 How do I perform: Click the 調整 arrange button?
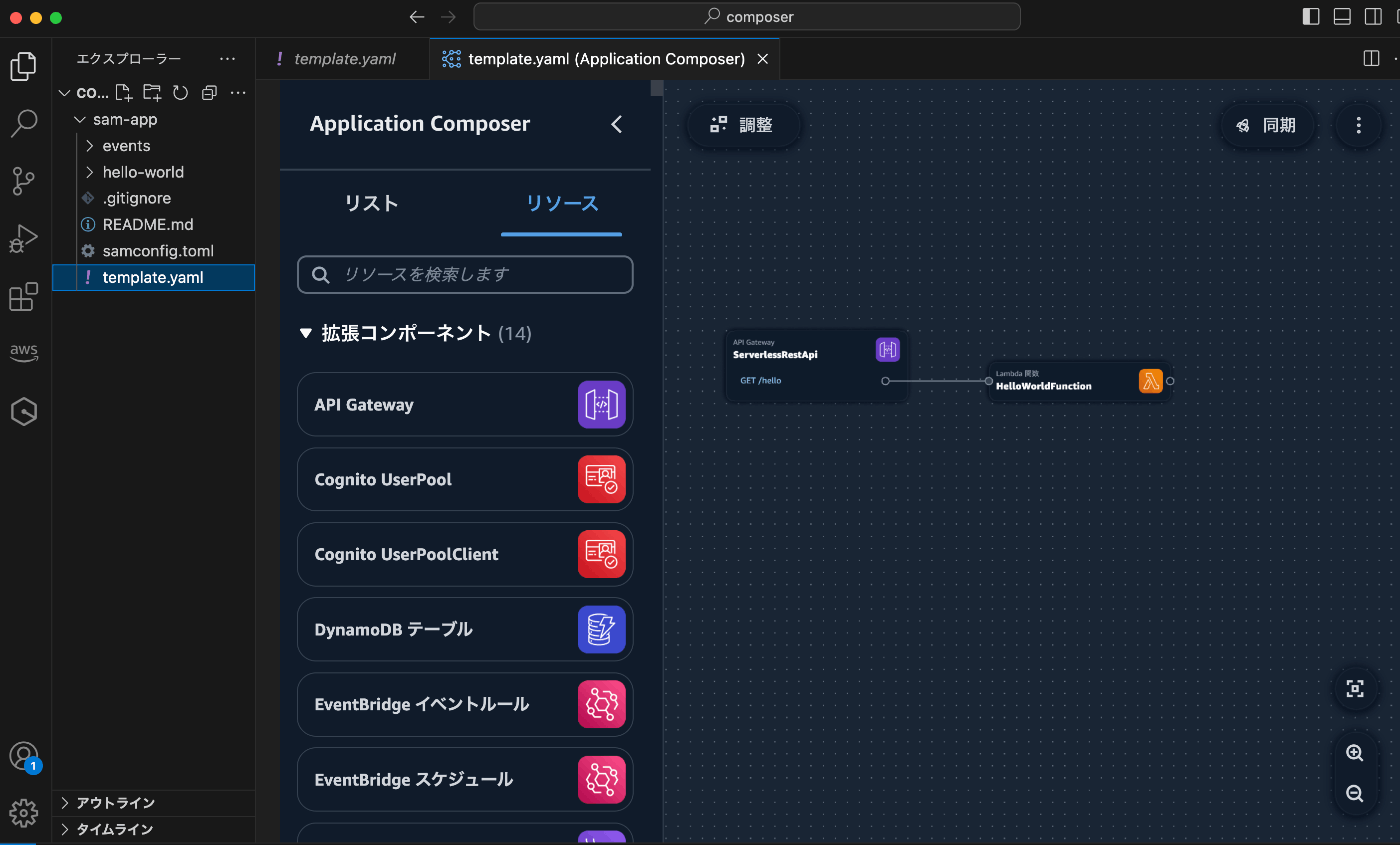click(742, 125)
